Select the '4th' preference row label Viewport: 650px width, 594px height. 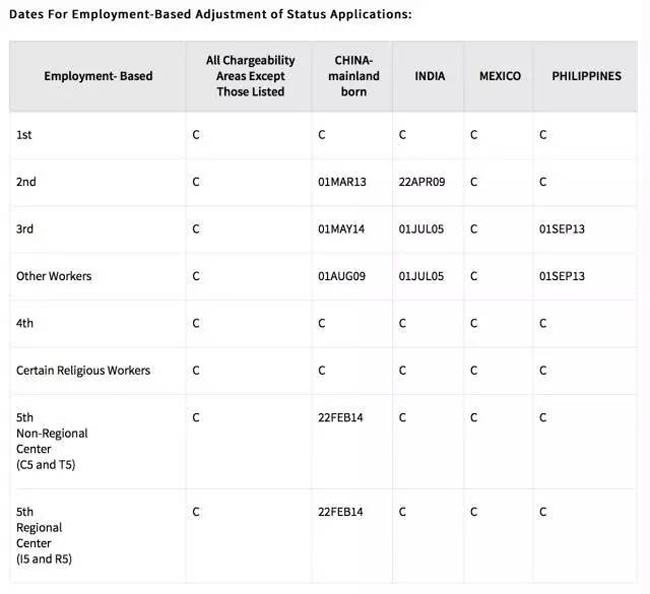tap(25, 323)
